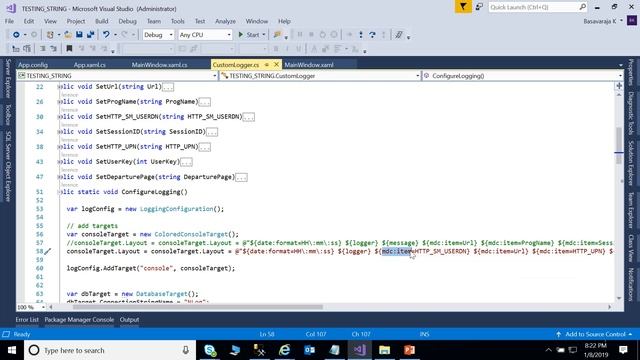Open a file with the folder icon
This screenshot has width=640, height=360.
click(68, 35)
